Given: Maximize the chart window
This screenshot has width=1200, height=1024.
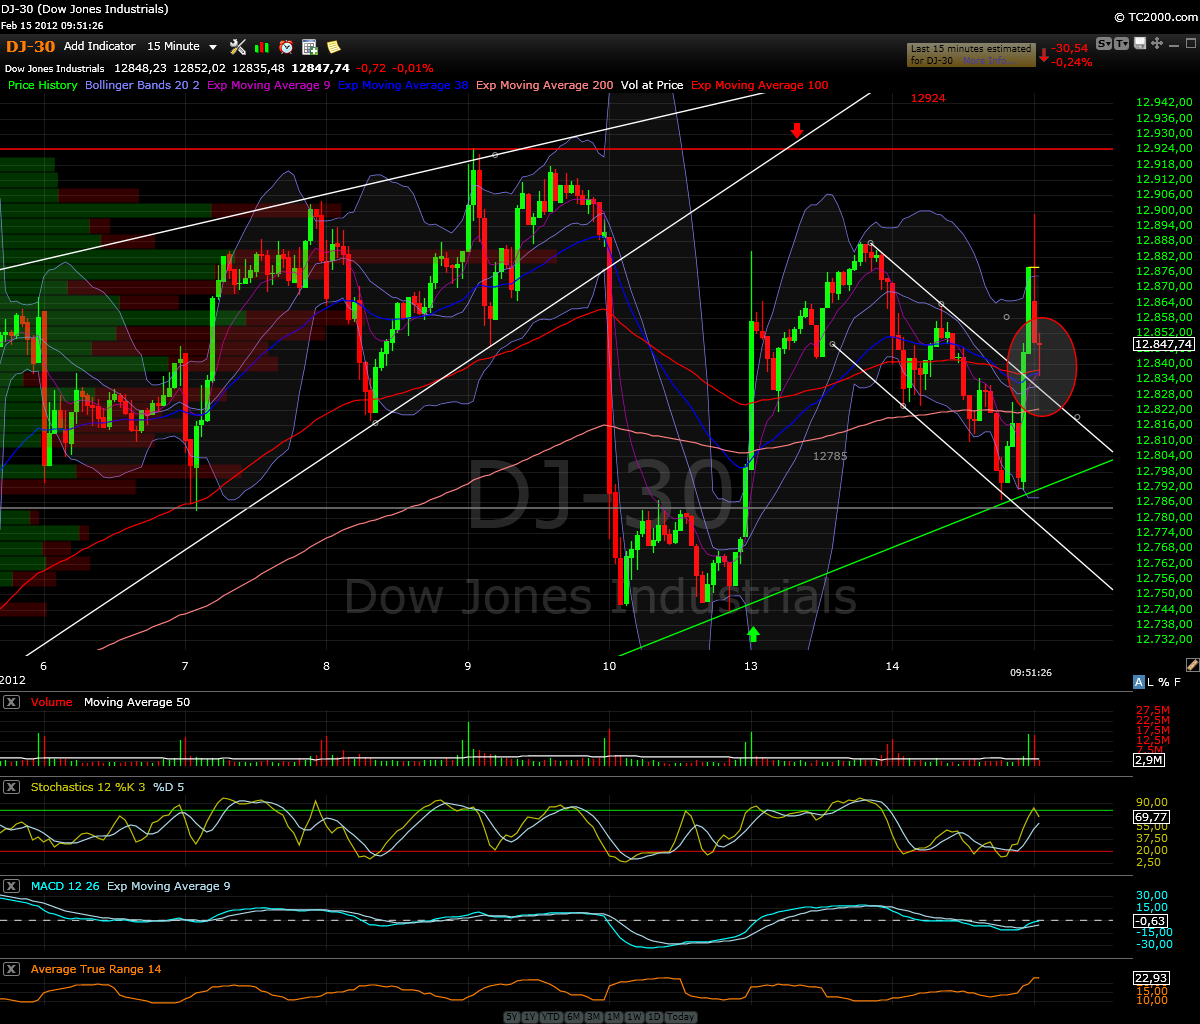Looking at the screenshot, I should [1190, 43].
